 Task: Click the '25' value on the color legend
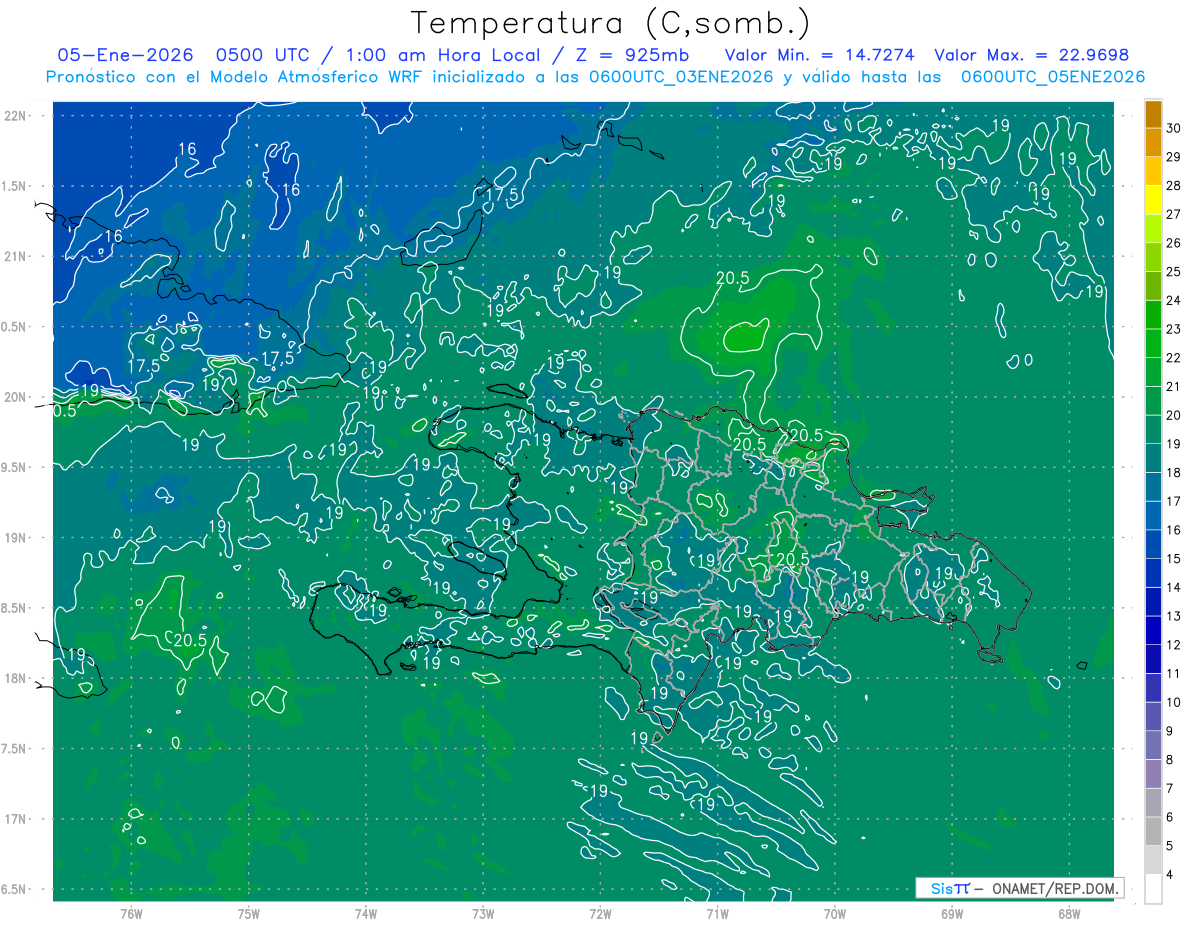(1174, 272)
